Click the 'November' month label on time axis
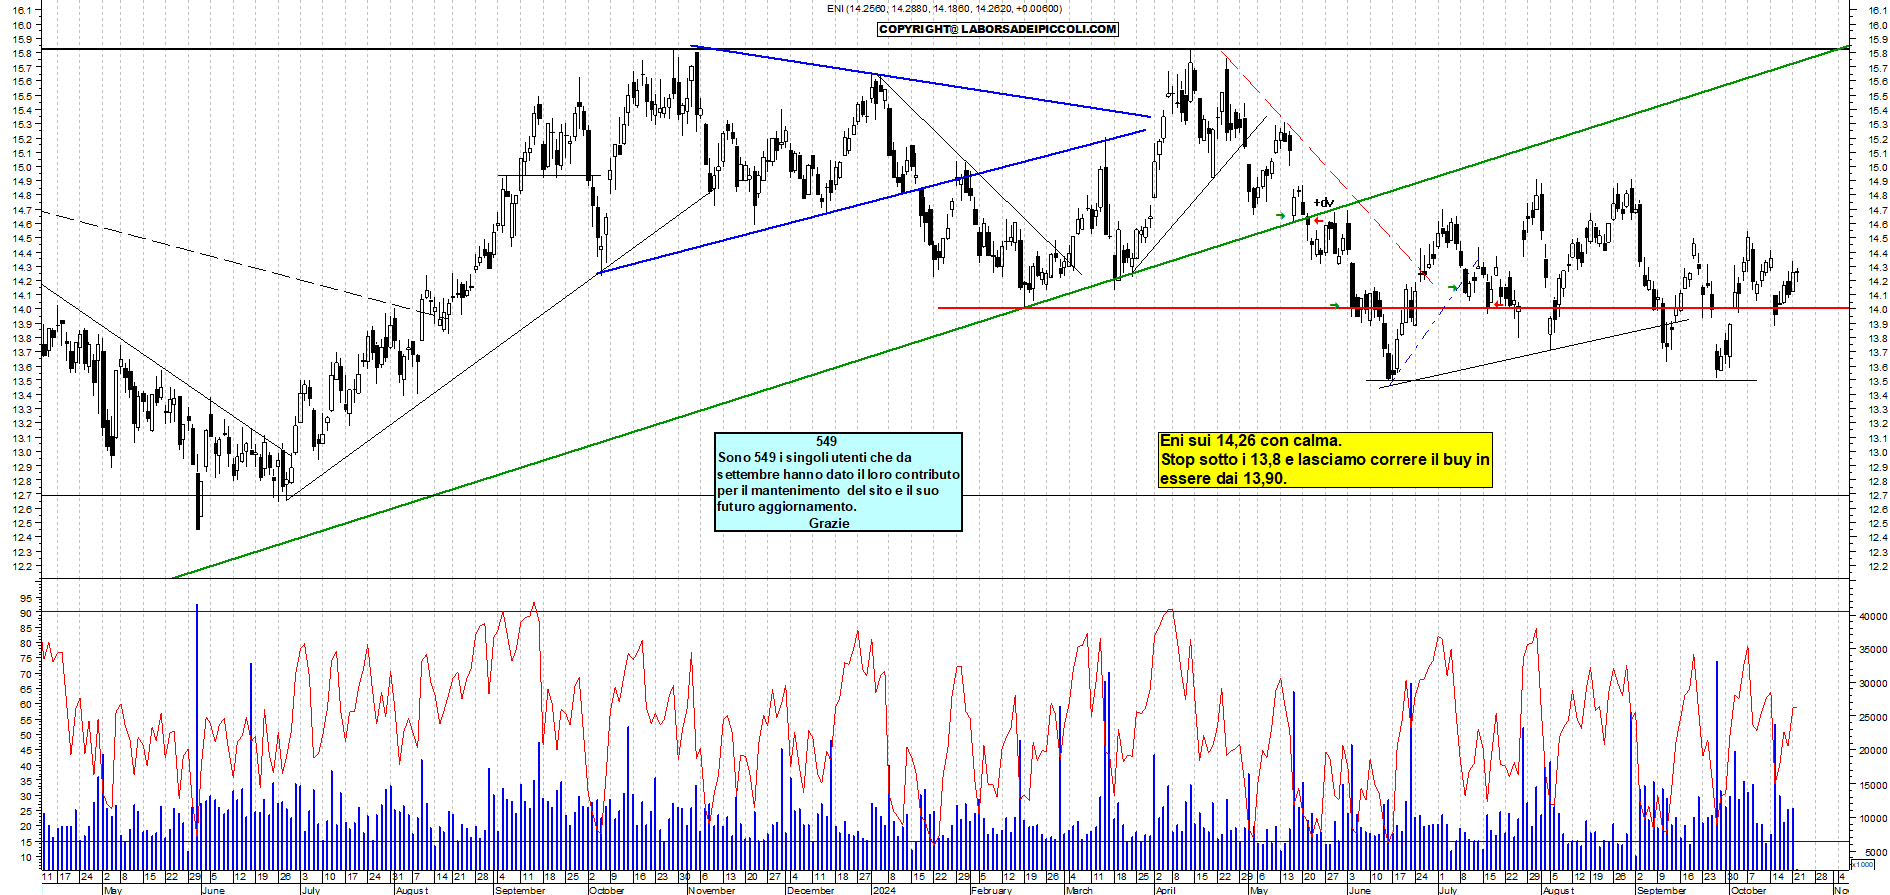This screenshot has width=1890, height=895. (x=711, y=890)
